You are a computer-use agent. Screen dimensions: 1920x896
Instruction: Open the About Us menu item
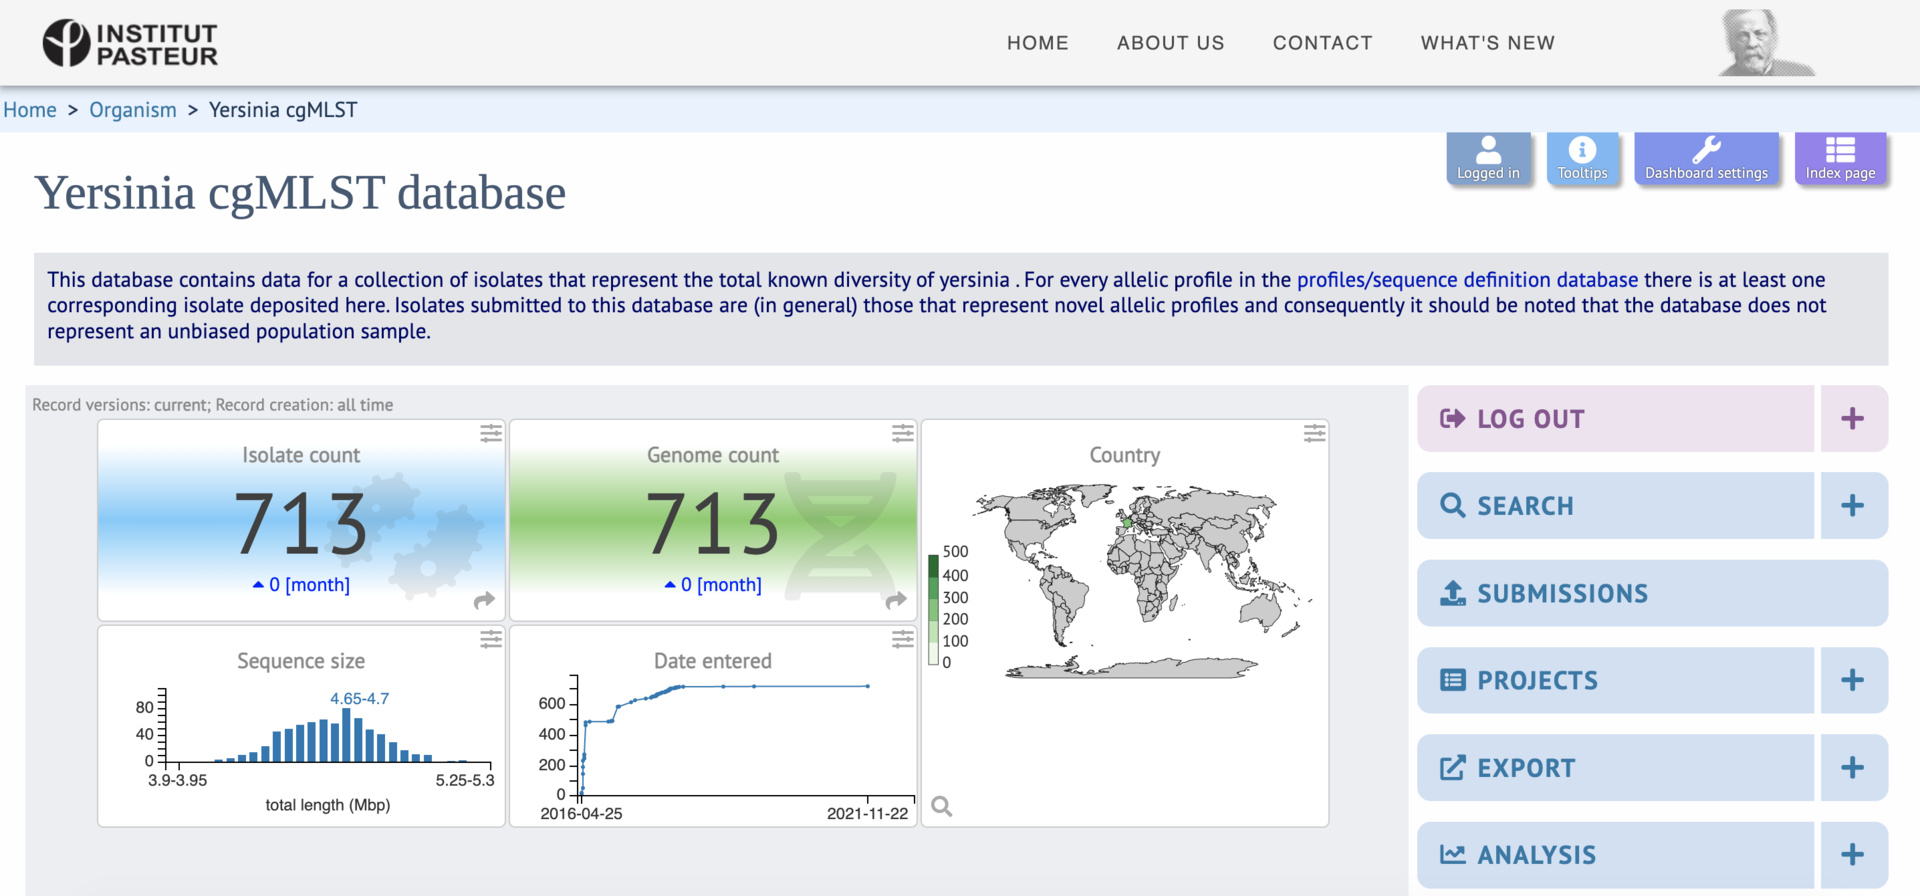pos(1170,43)
